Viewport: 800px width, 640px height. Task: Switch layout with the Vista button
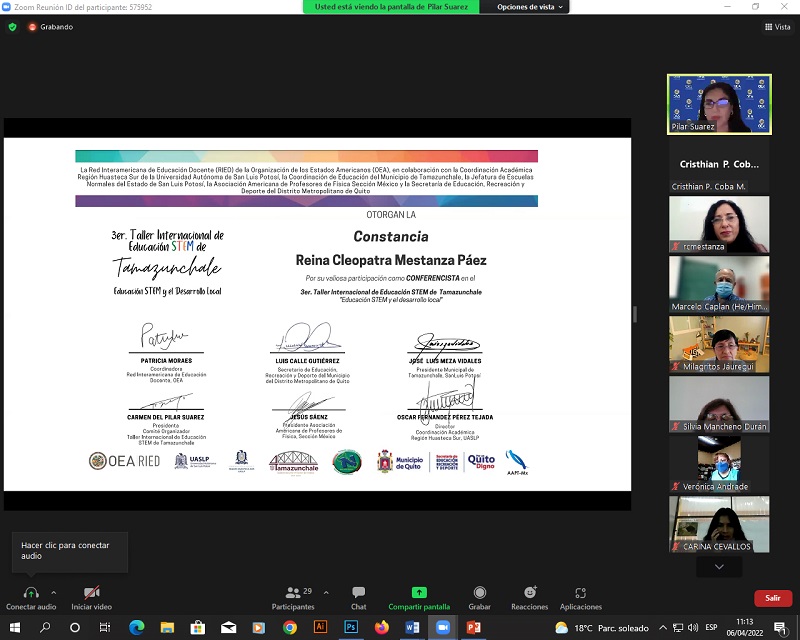pos(778,27)
